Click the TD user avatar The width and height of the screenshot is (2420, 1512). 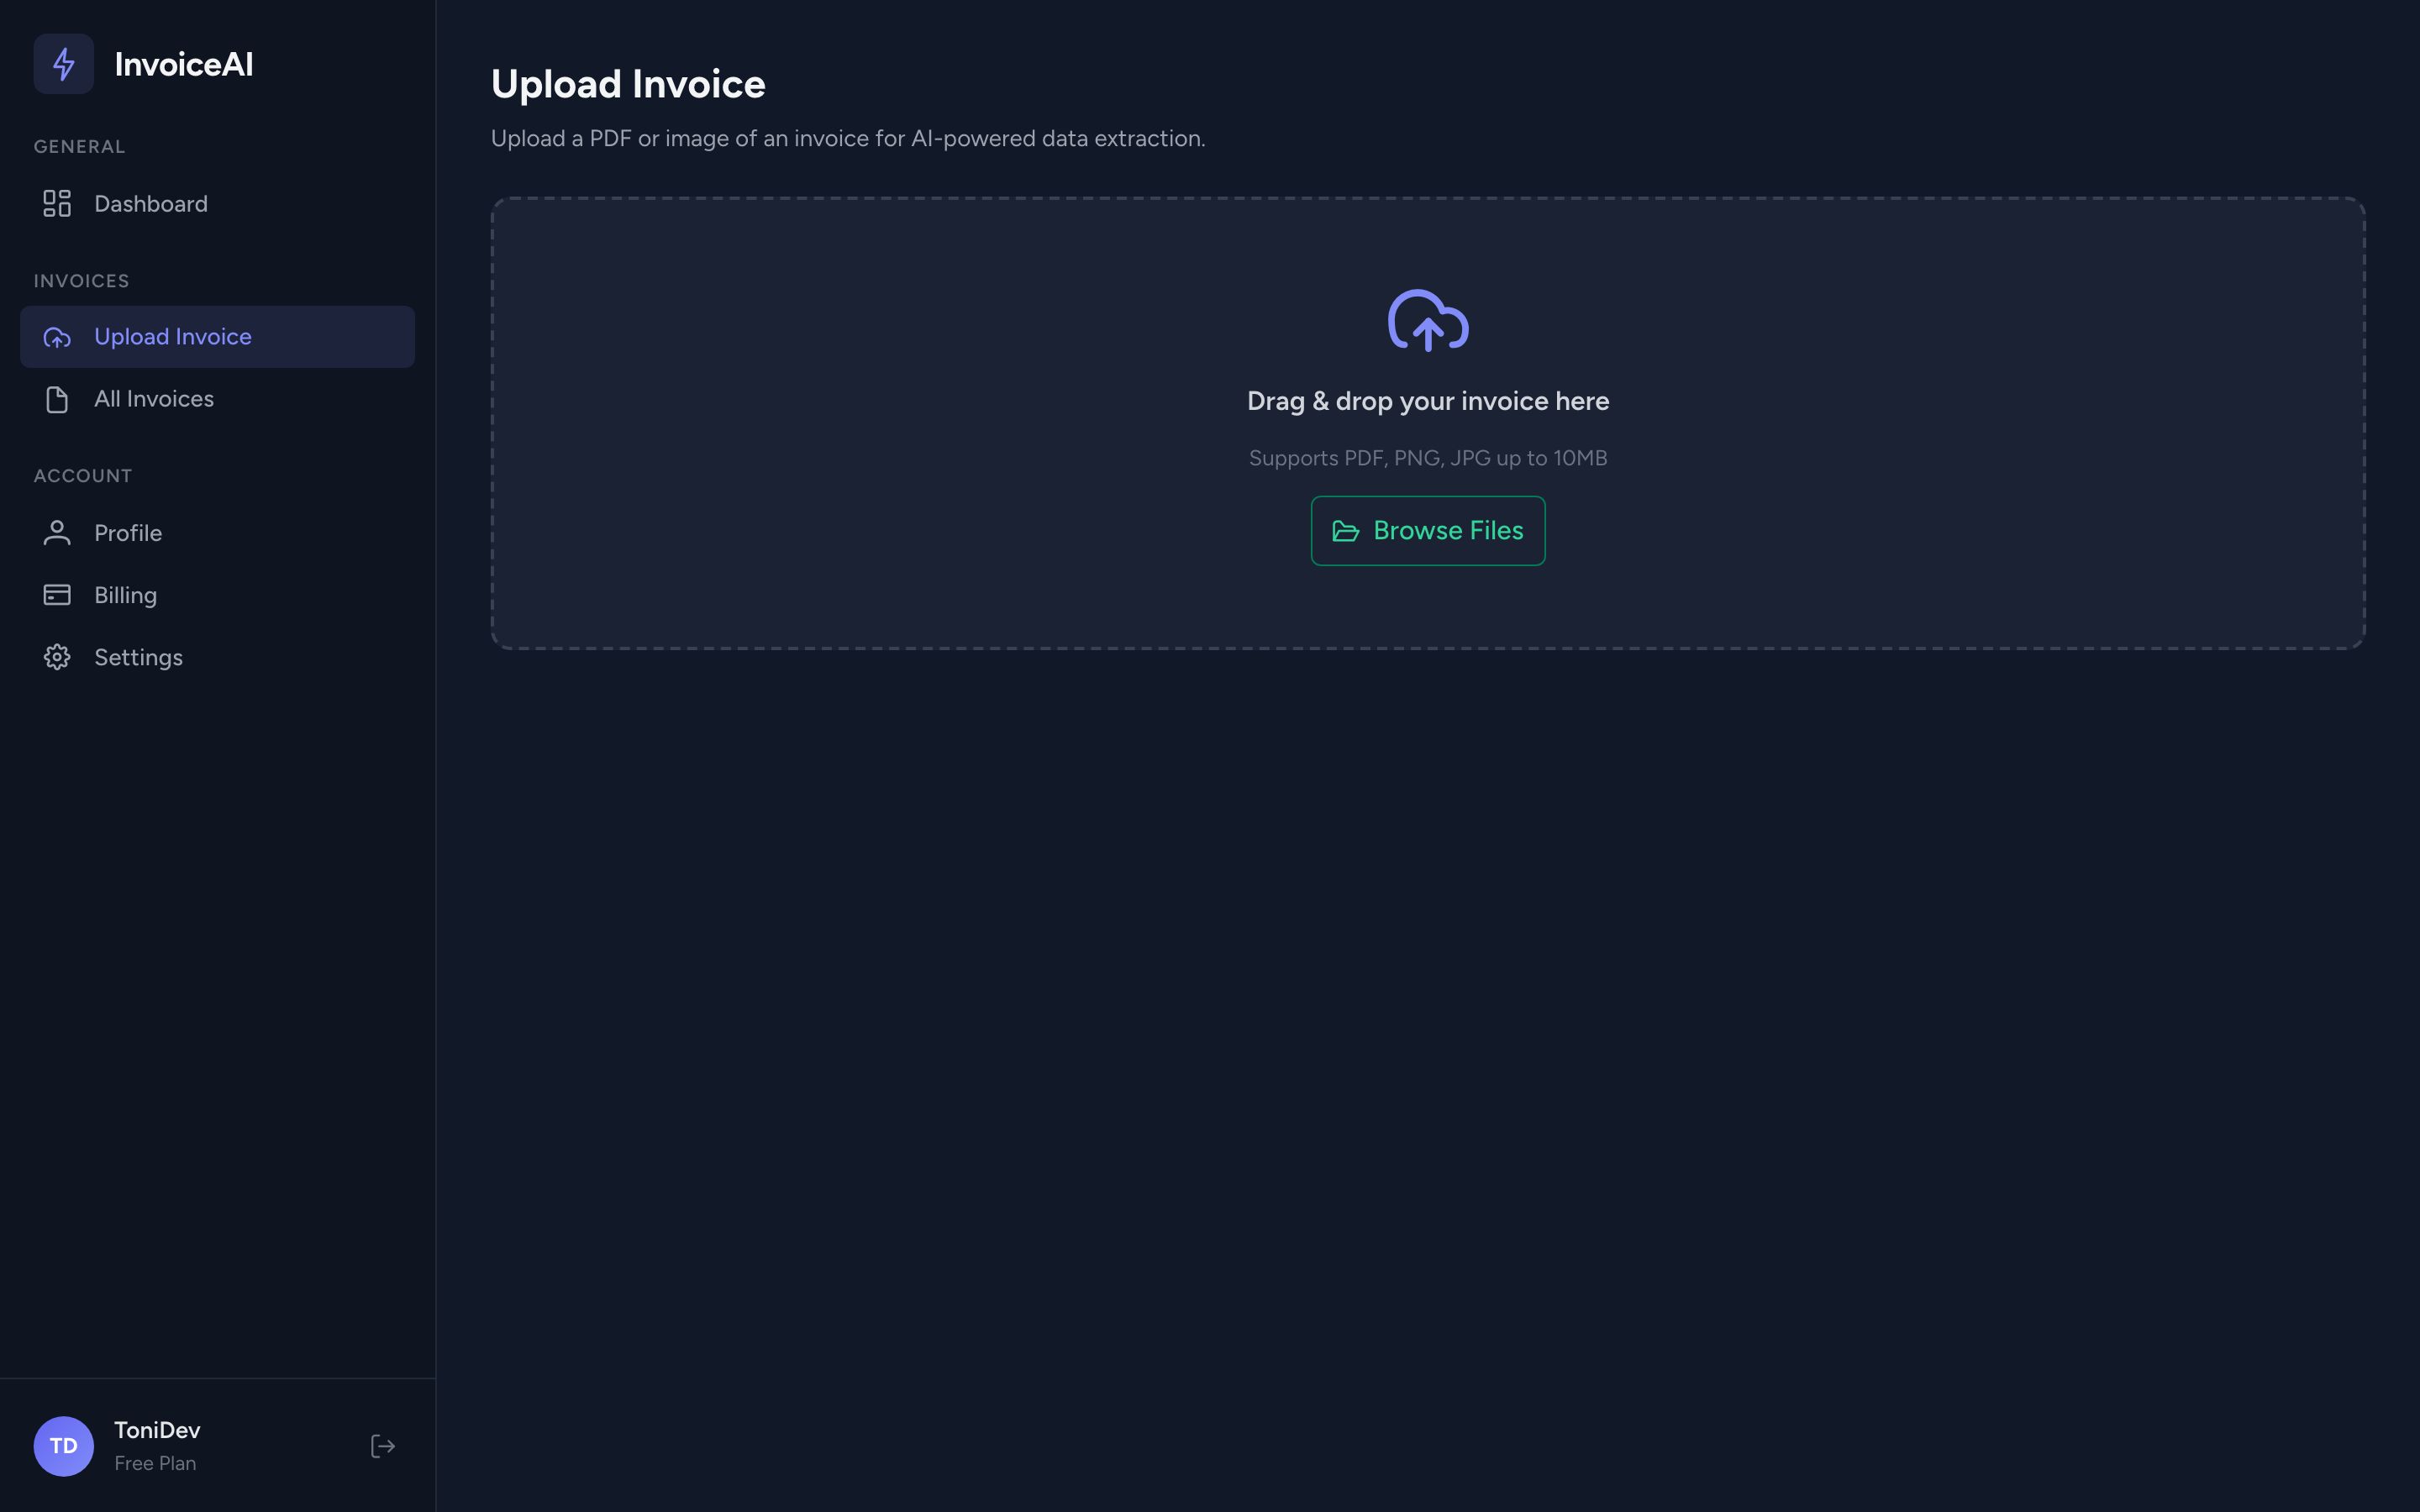[x=63, y=1446]
